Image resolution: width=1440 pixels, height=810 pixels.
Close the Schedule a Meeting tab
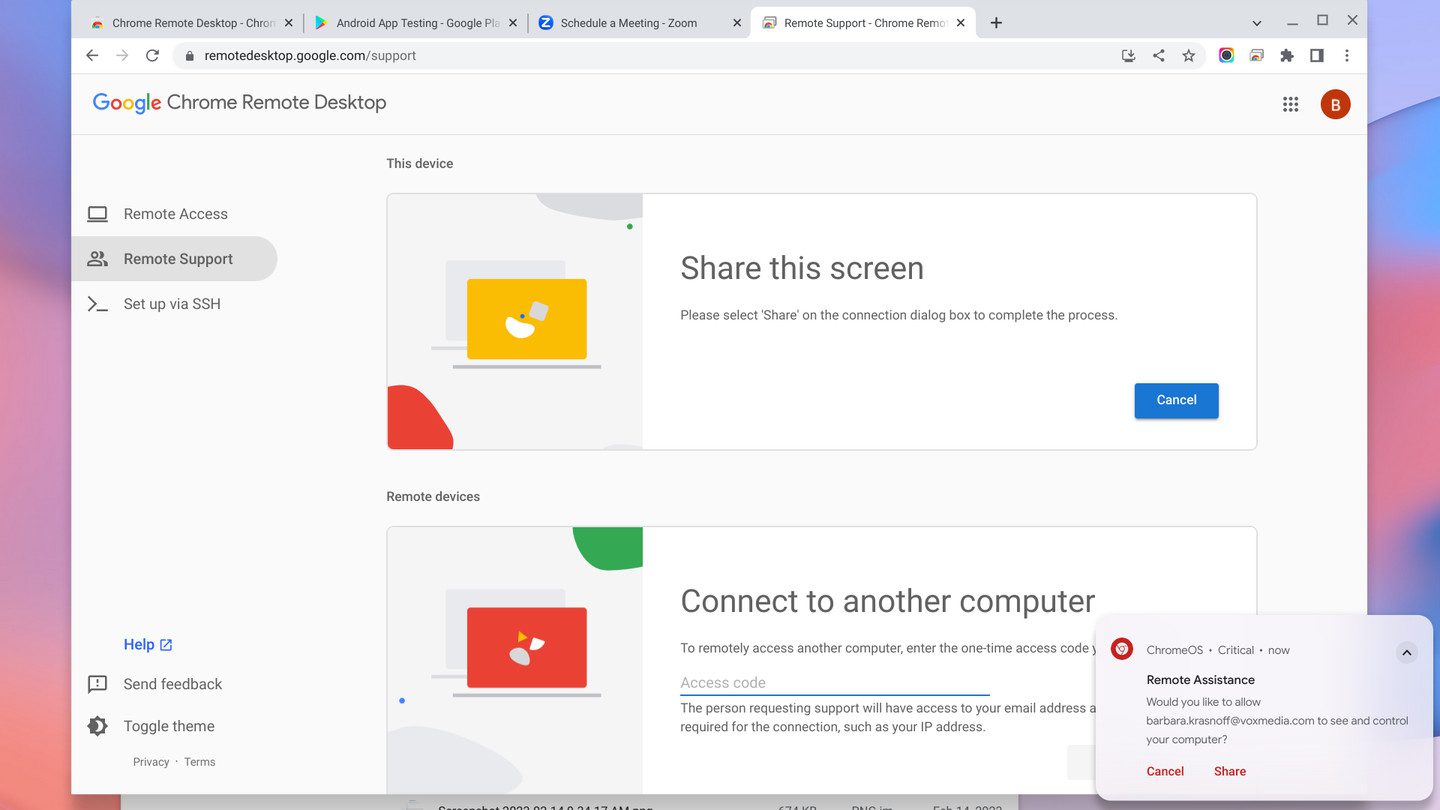click(737, 23)
